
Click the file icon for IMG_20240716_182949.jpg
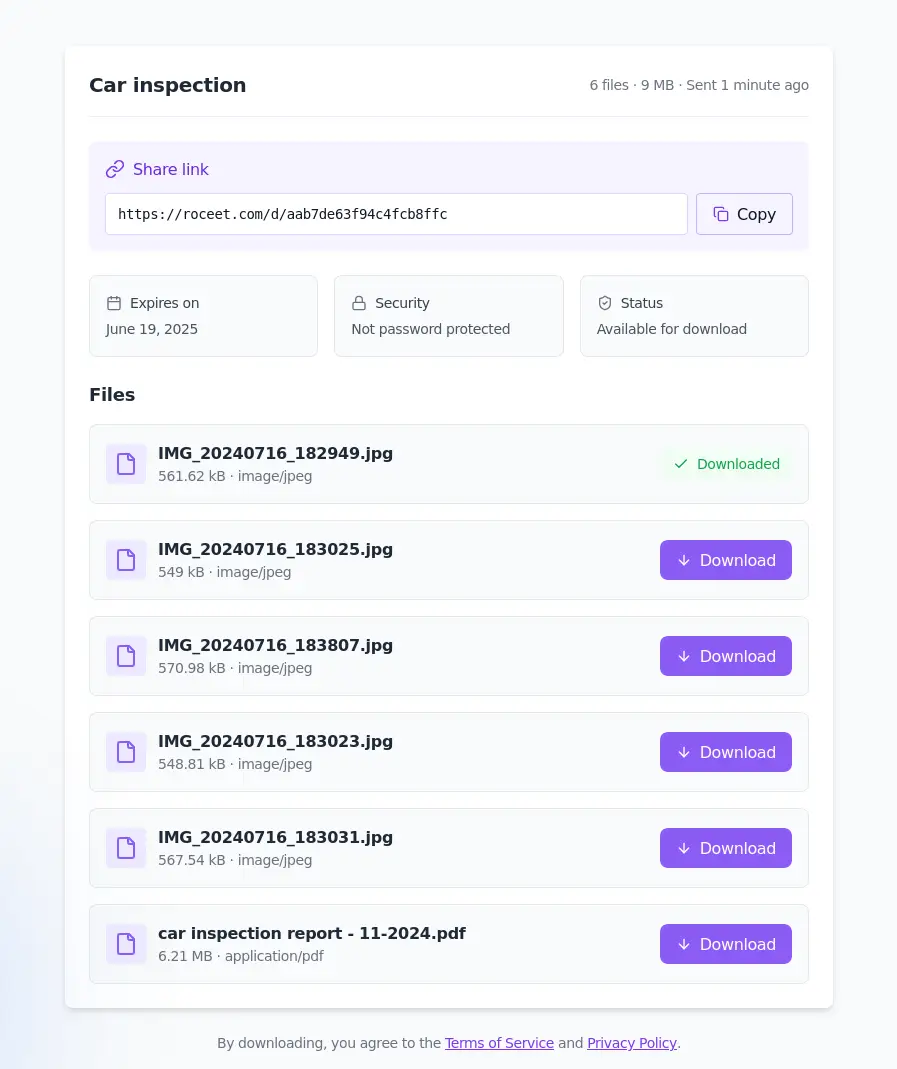coord(126,464)
